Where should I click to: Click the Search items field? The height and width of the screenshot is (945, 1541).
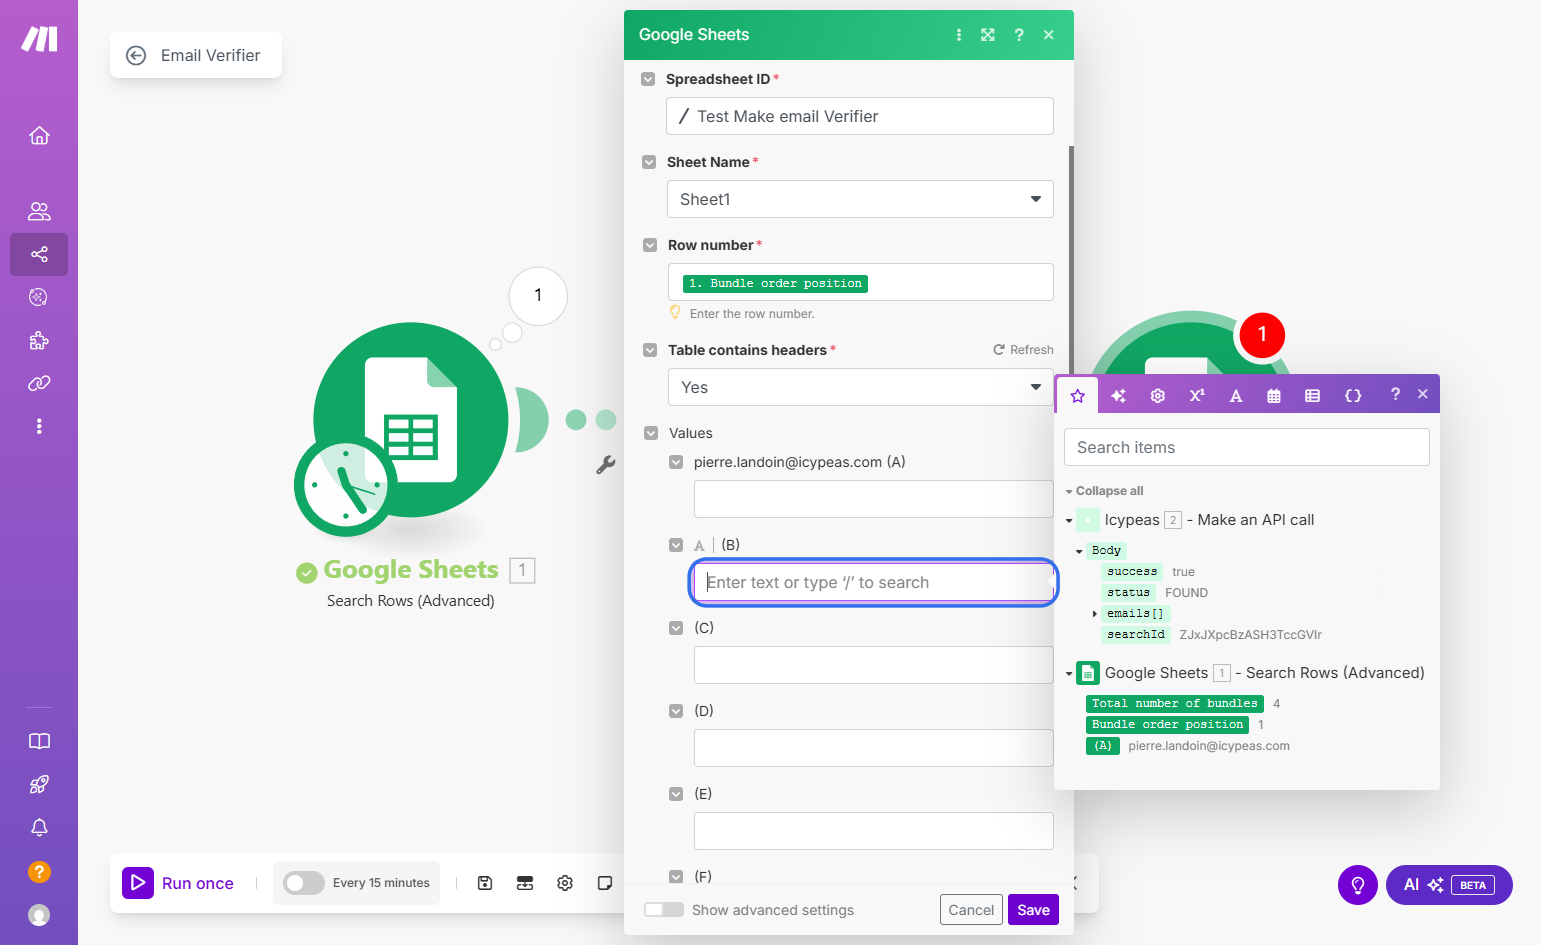point(1247,447)
